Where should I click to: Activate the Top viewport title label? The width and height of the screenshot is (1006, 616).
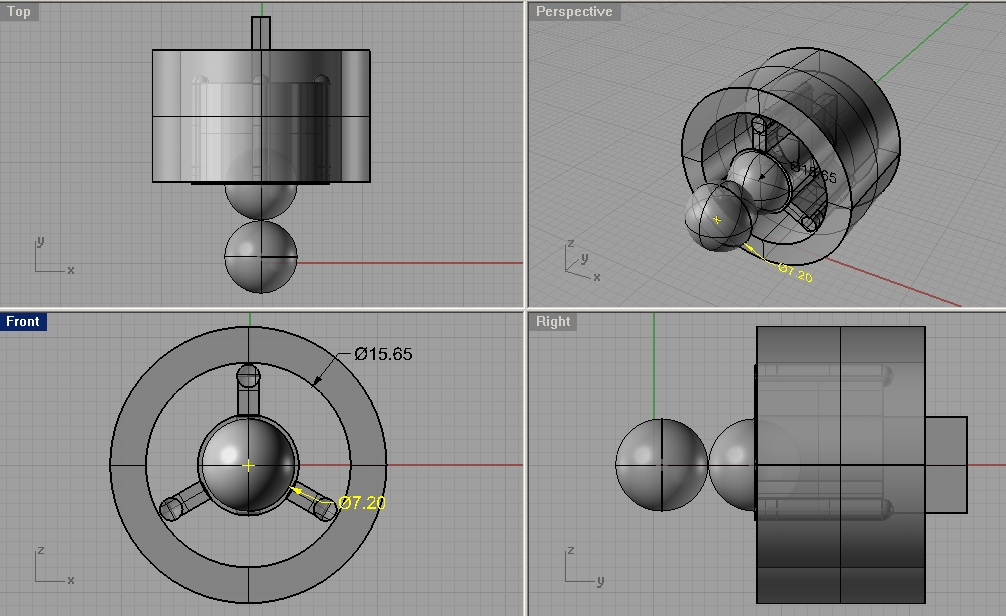tap(19, 12)
